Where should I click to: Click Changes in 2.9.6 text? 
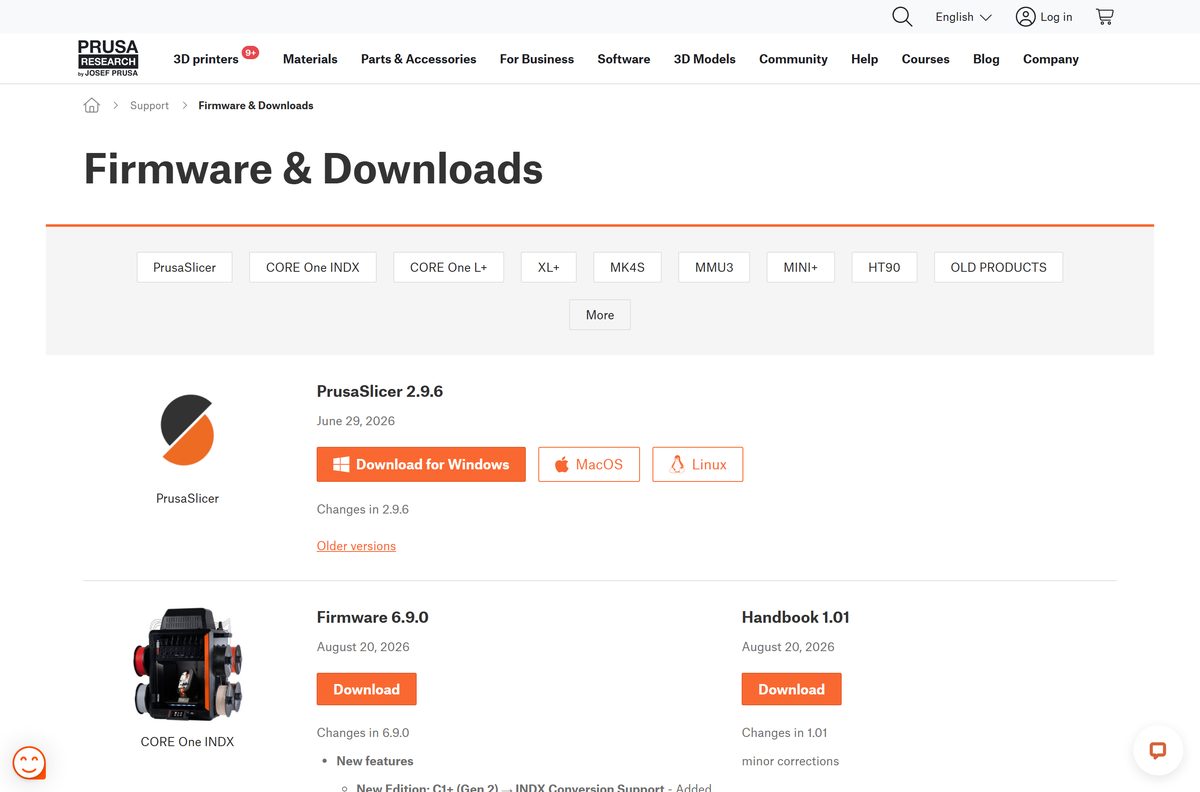(x=363, y=509)
